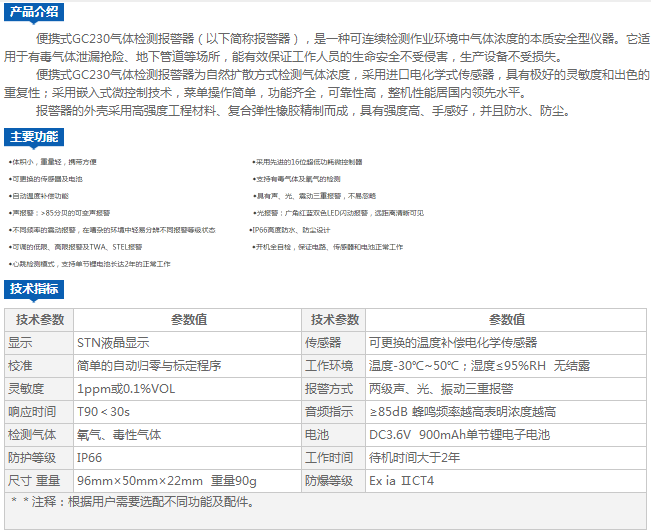Click the value cell 'IP66' in the table
This screenshot has width=651, height=532.
[x=187, y=458]
